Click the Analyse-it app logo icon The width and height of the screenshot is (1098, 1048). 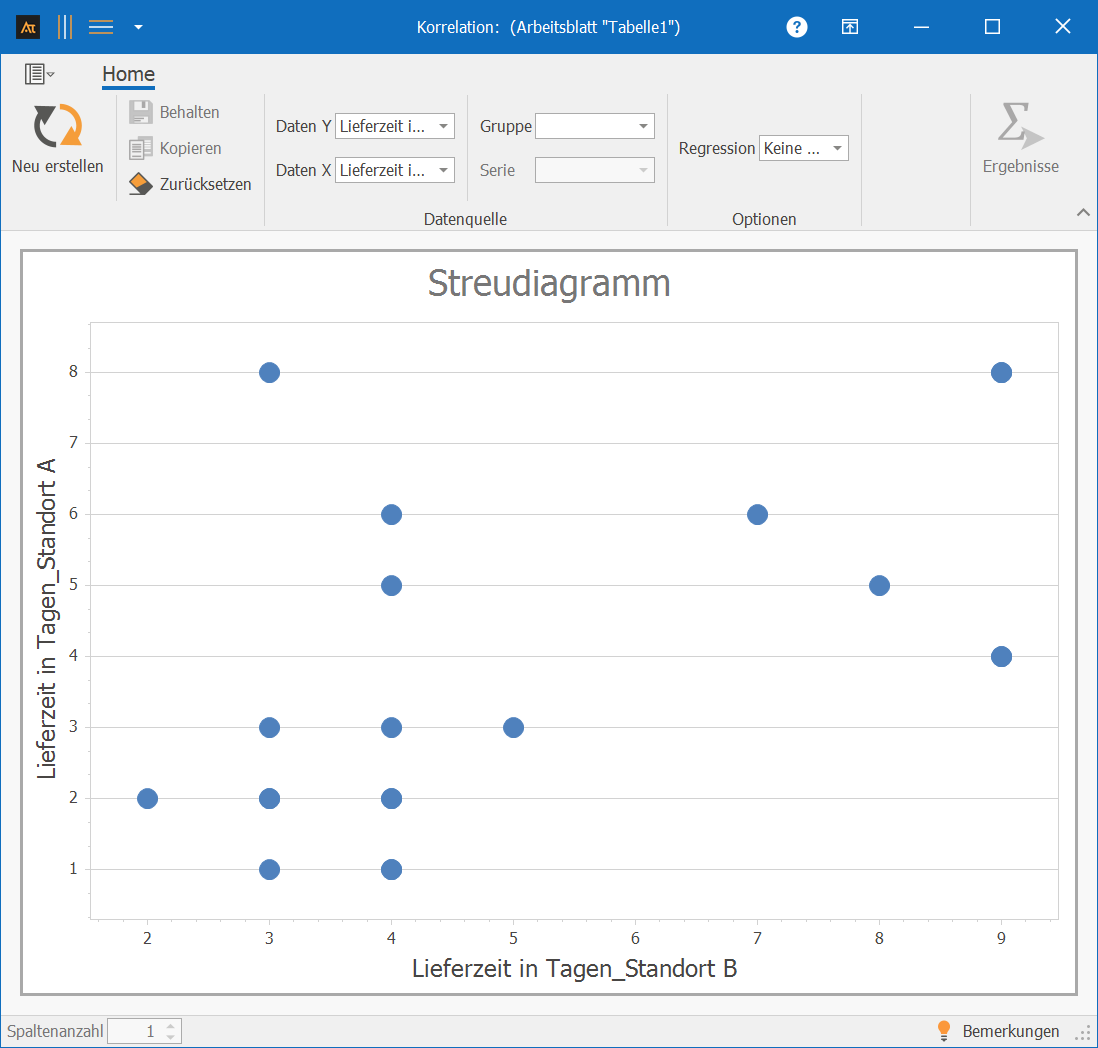(28, 27)
